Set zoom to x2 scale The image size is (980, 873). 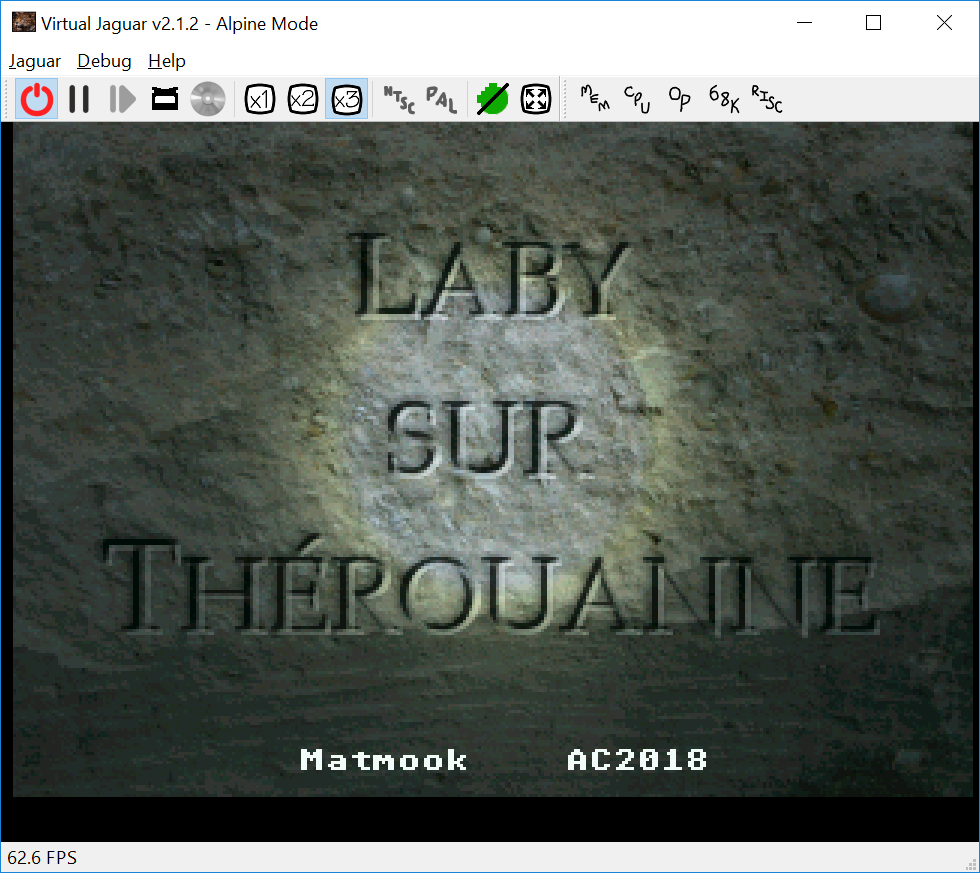tap(303, 99)
